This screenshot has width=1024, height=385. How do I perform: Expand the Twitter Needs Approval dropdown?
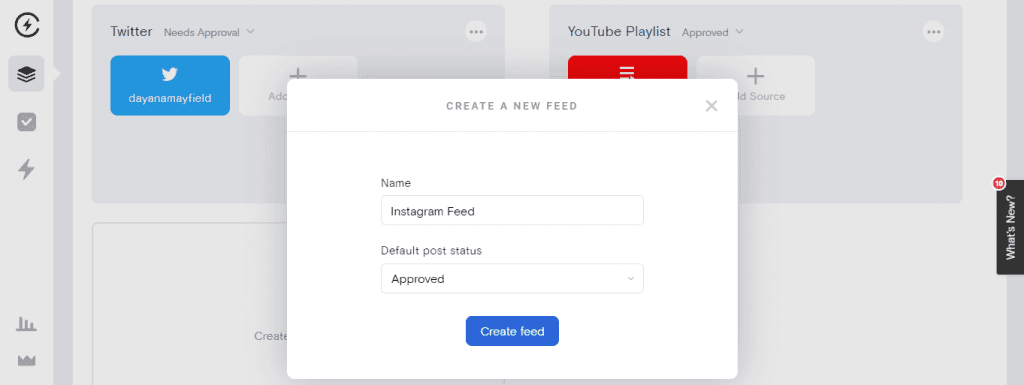pyautogui.click(x=209, y=32)
